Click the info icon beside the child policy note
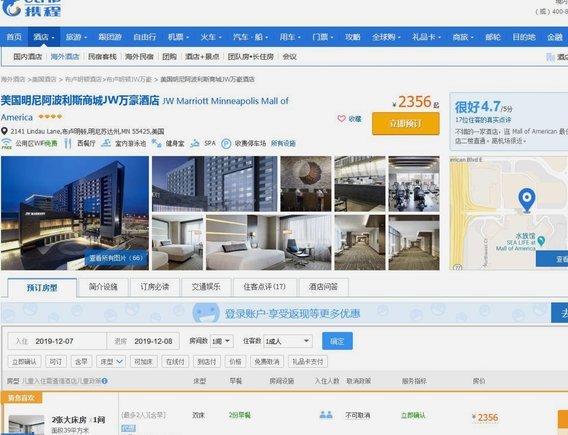This screenshot has width=568, height=435. (x=104, y=381)
